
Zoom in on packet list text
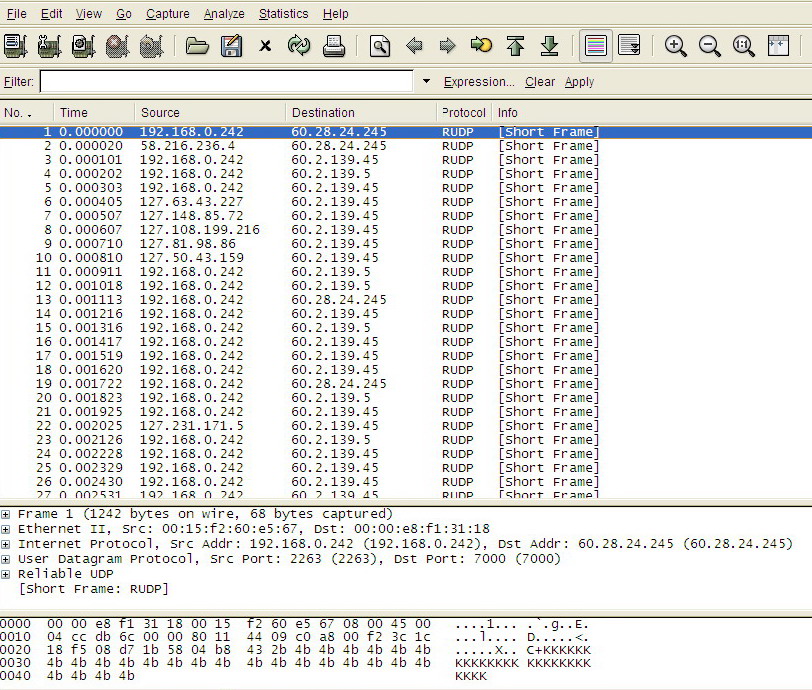676,46
